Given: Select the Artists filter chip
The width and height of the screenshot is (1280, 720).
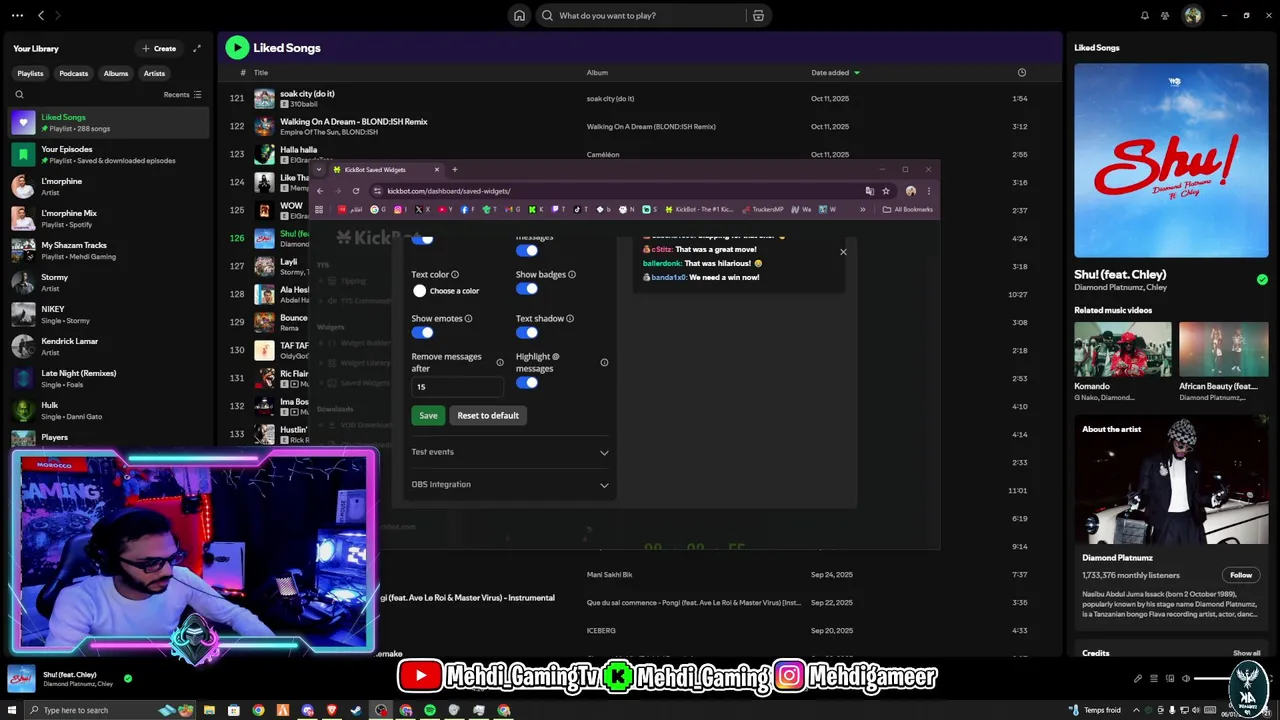Looking at the screenshot, I should tap(154, 73).
